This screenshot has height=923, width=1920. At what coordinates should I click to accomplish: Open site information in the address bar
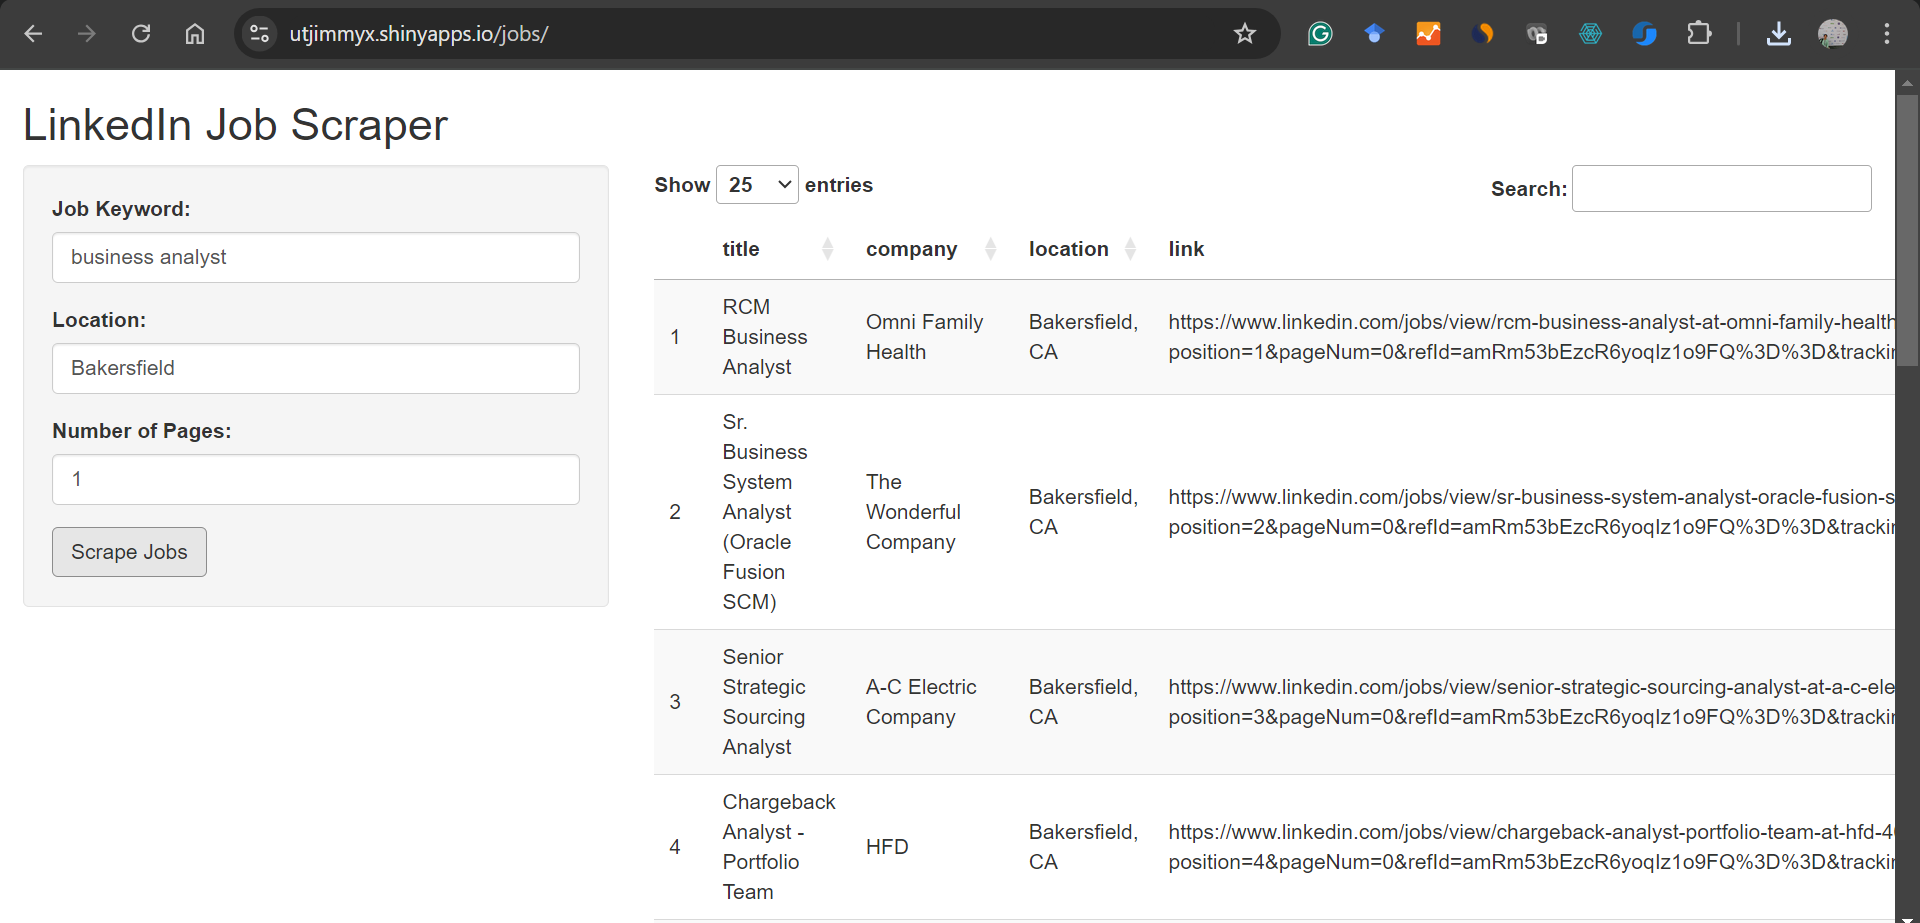coord(258,33)
